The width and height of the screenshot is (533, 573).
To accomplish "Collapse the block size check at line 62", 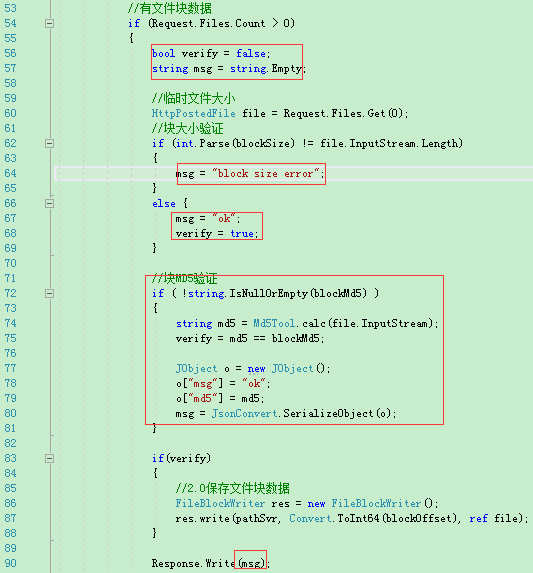I will pyautogui.click(x=49, y=144).
